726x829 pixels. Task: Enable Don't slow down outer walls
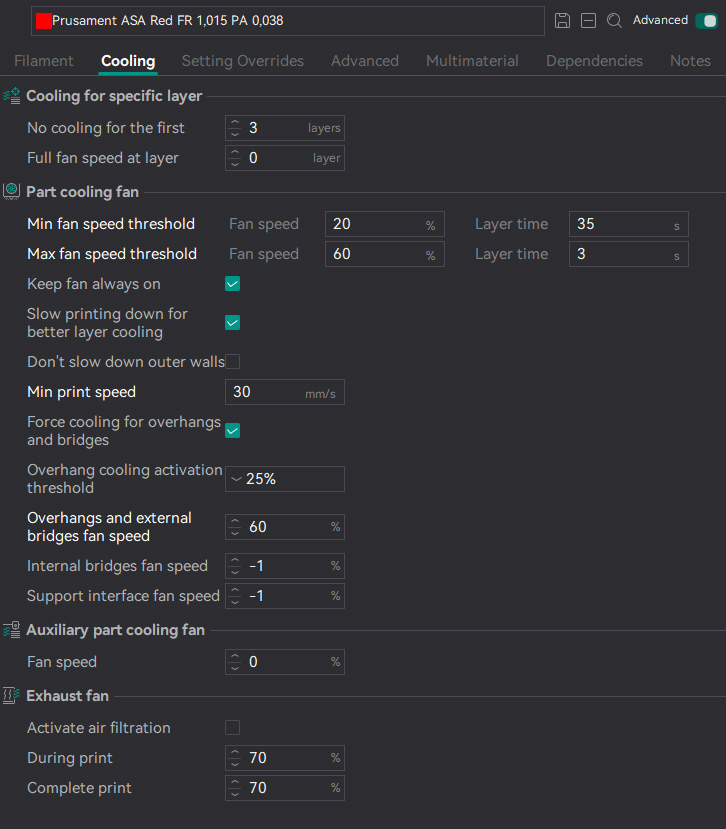click(233, 362)
